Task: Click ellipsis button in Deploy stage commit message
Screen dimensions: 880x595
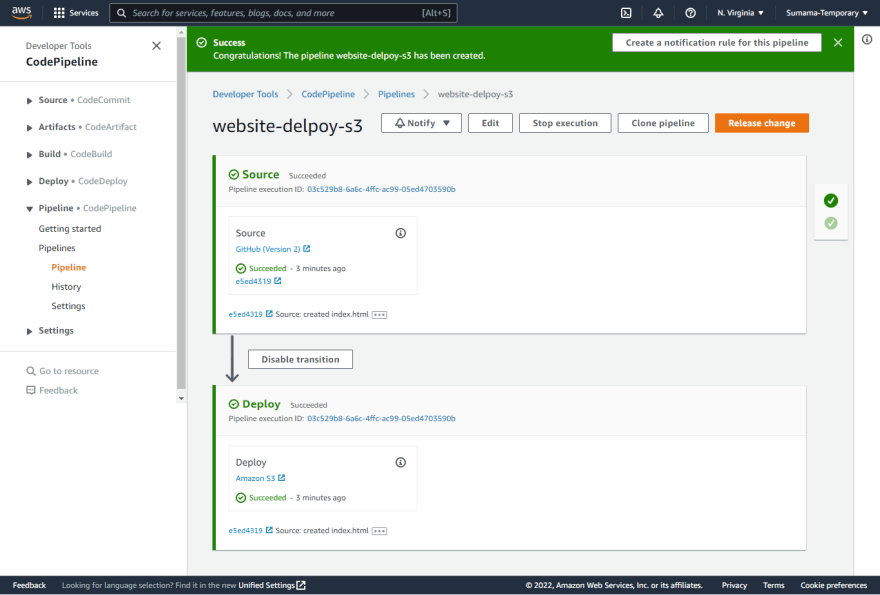Action: (379, 531)
